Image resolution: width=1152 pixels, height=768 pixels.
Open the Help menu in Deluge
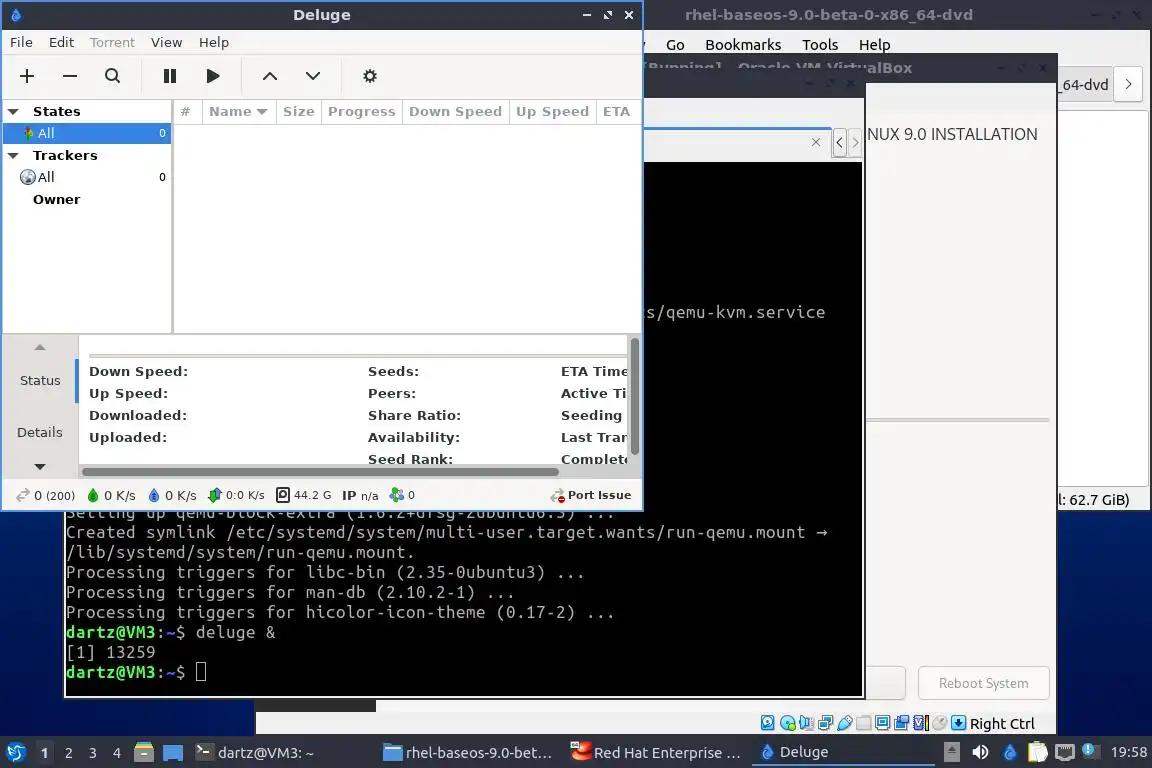click(214, 43)
